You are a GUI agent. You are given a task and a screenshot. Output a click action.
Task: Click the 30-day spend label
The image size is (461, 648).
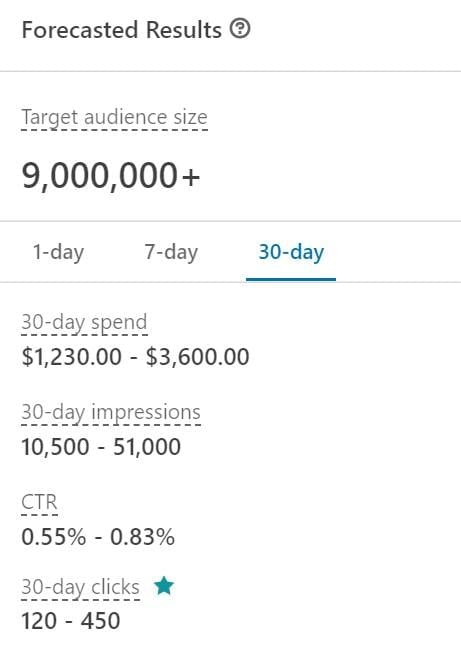(84, 322)
